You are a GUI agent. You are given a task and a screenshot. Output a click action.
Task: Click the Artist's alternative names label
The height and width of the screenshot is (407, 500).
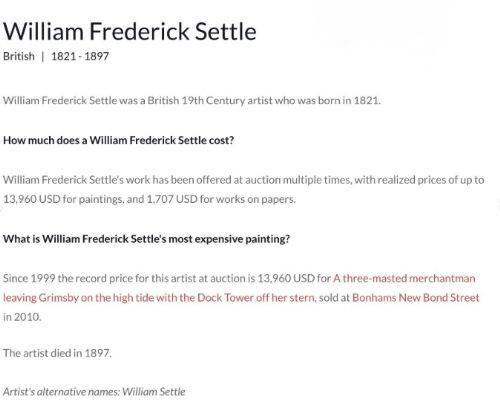tap(61, 392)
